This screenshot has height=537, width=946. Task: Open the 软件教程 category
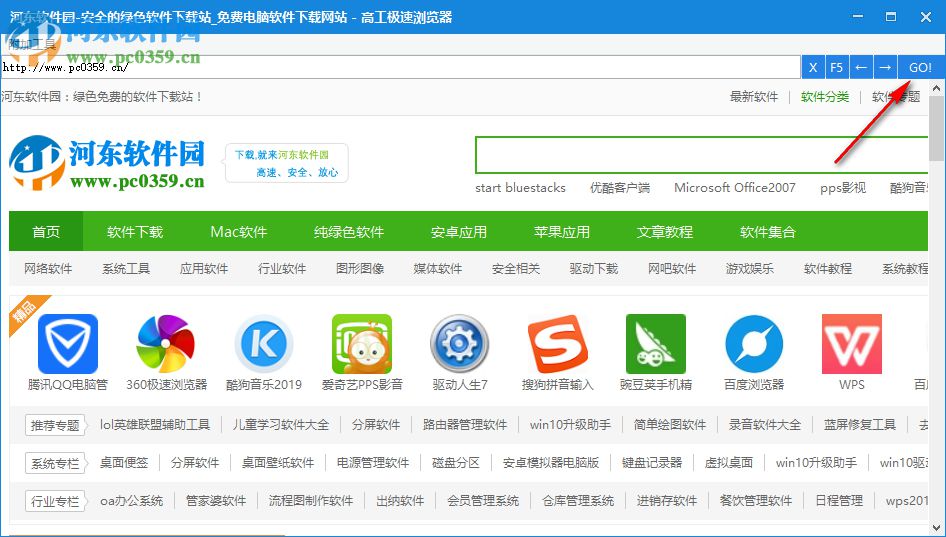click(828, 268)
